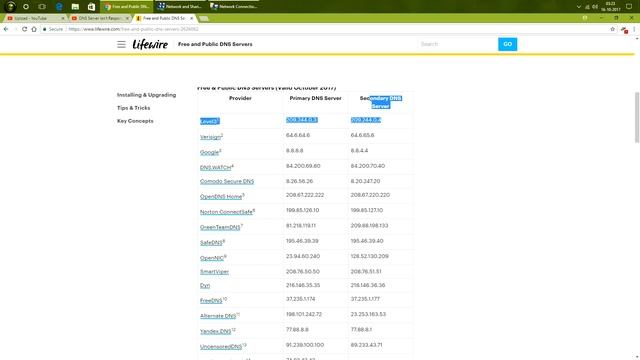The width and height of the screenshot is (640, 360).
Task: Launch Microsoft Edge from the taskbar
Action: coord(59,7)
